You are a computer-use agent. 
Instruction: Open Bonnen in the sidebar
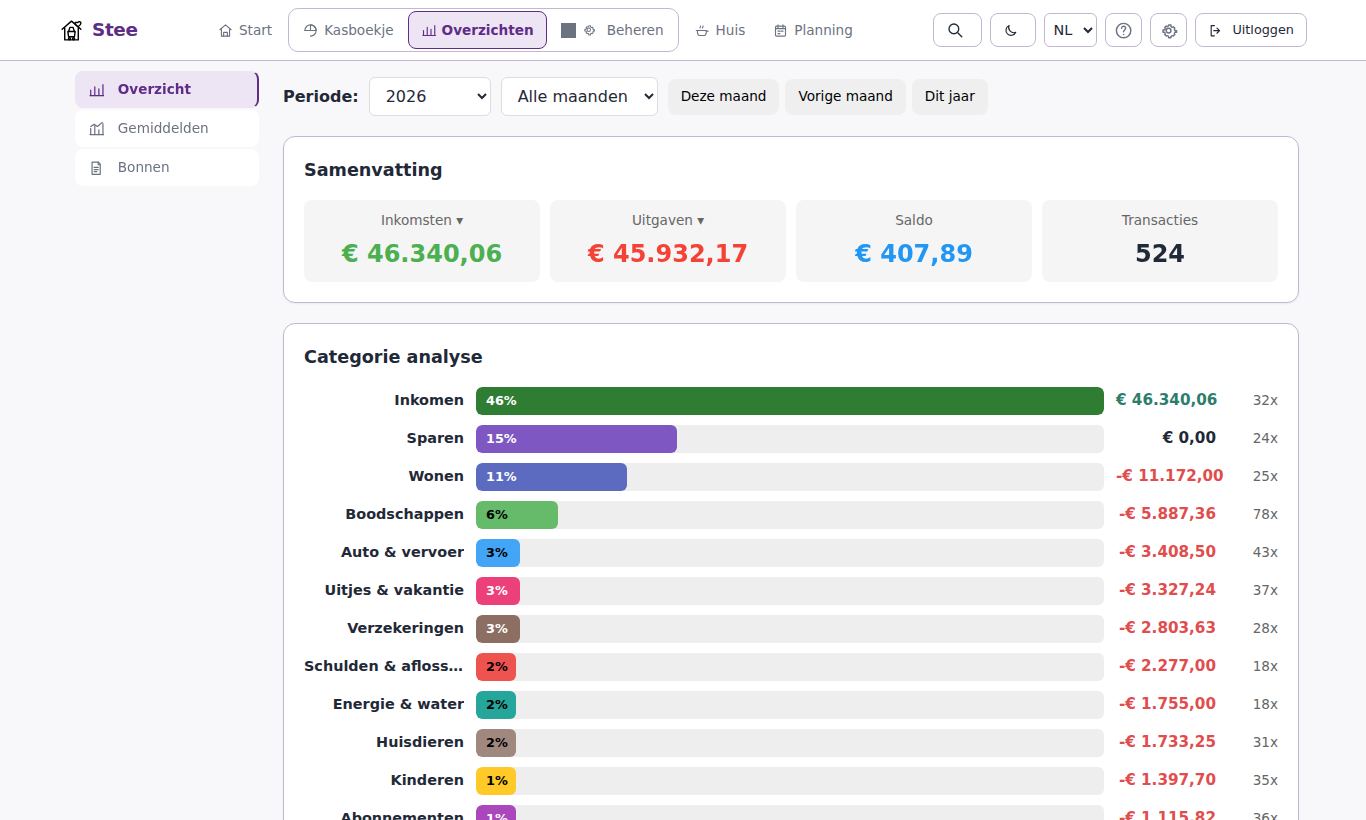(166, 167)
